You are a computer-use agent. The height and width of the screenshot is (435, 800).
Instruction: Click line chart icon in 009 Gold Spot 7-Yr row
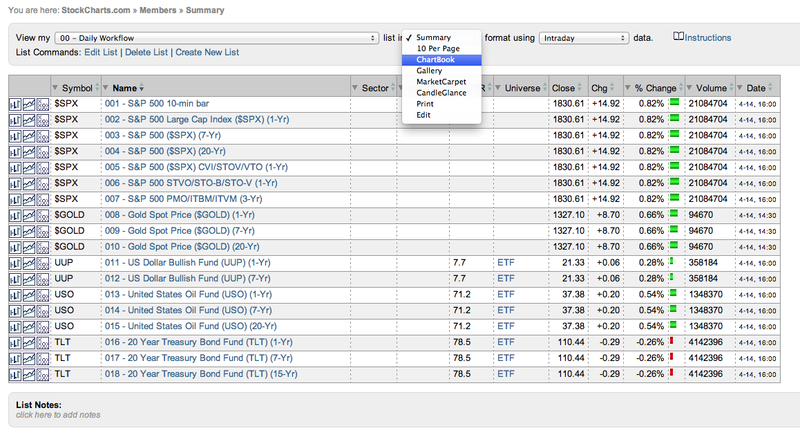pos(29,232)
